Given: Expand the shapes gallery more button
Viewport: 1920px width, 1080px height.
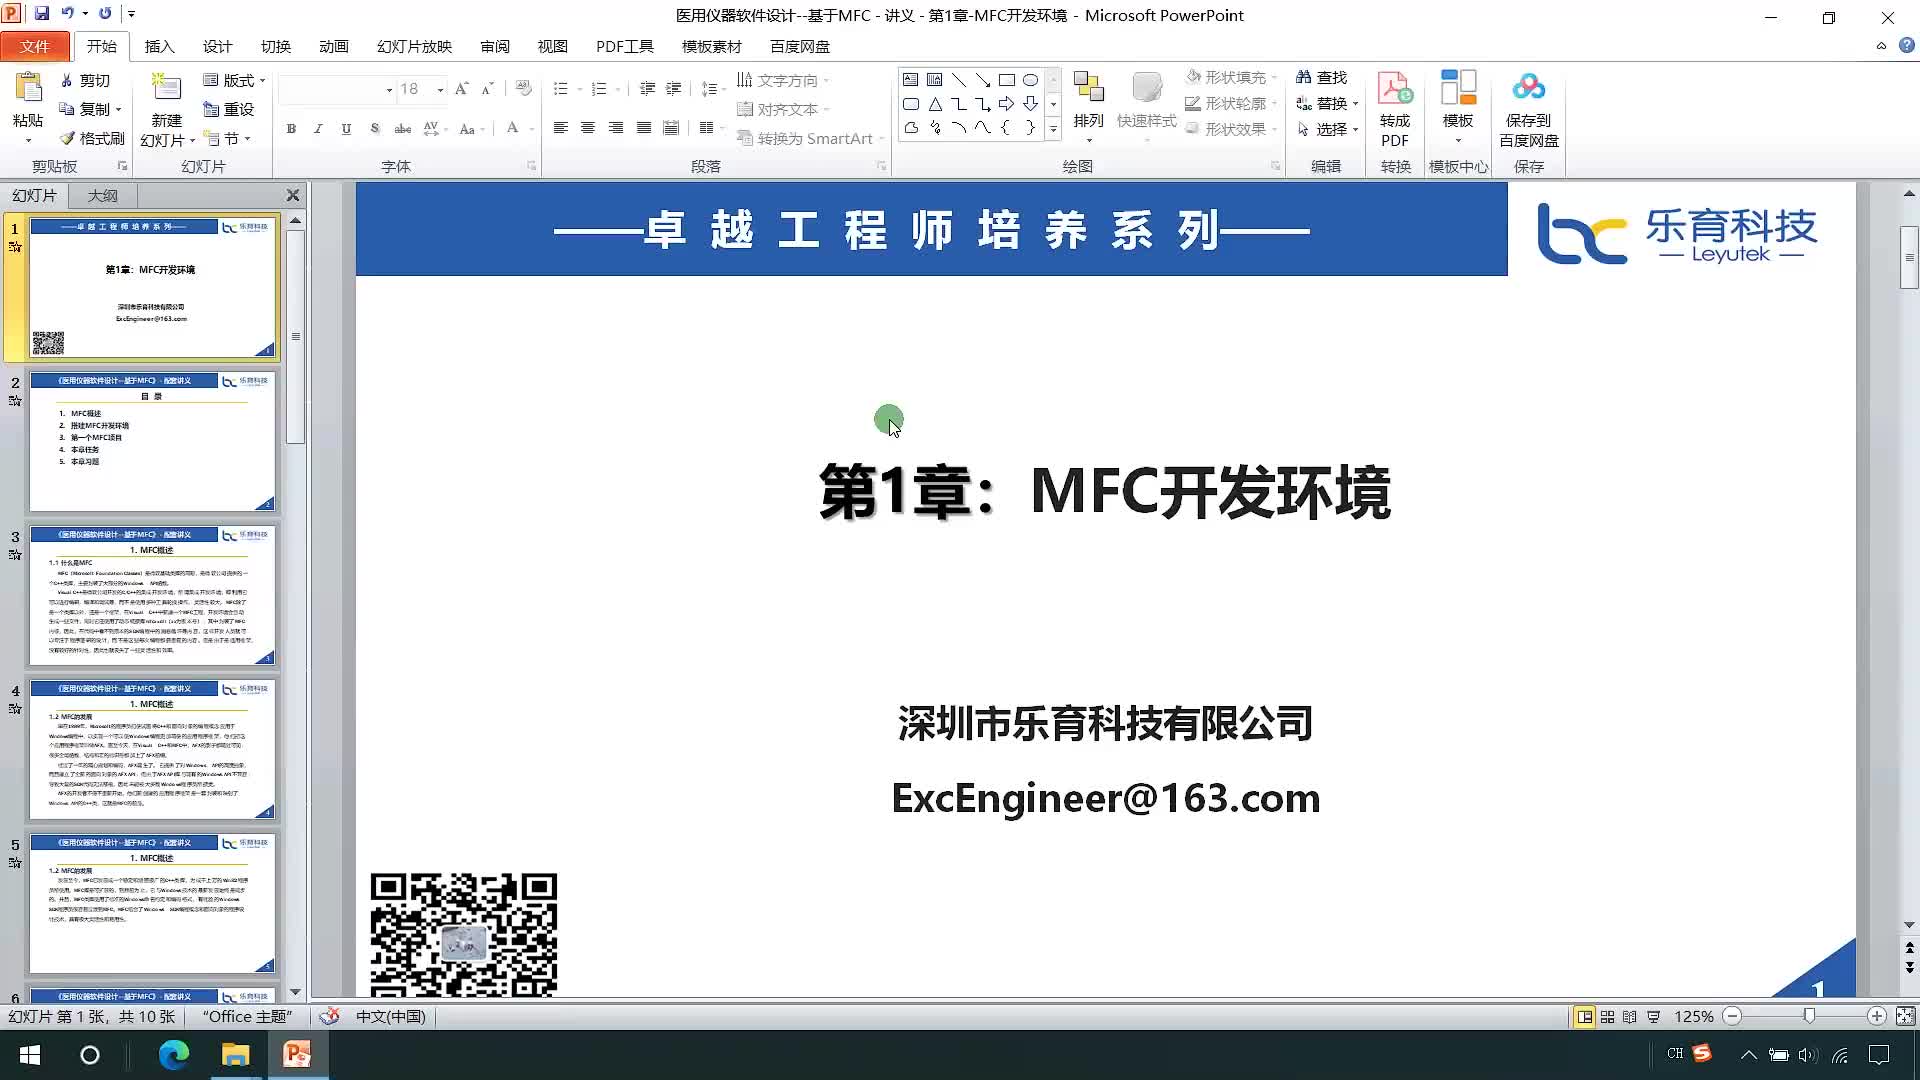Looking at the screenshot, I should click(x=1053, y=128).
